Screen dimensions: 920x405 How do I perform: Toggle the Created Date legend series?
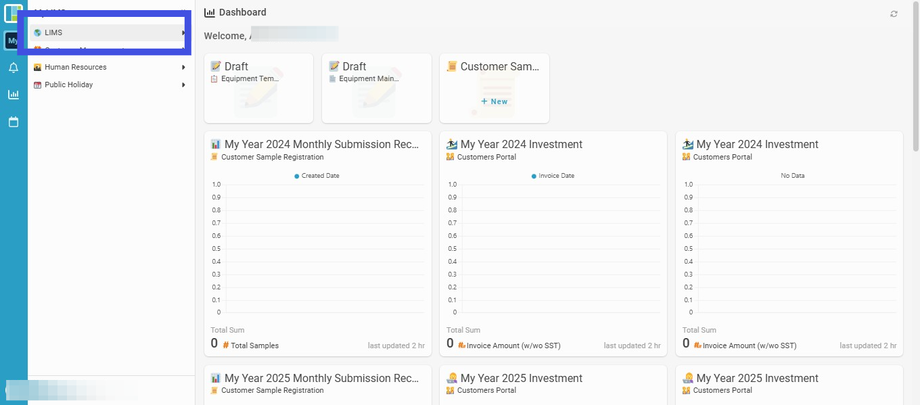pyautogui.click(x=317, y=175)
